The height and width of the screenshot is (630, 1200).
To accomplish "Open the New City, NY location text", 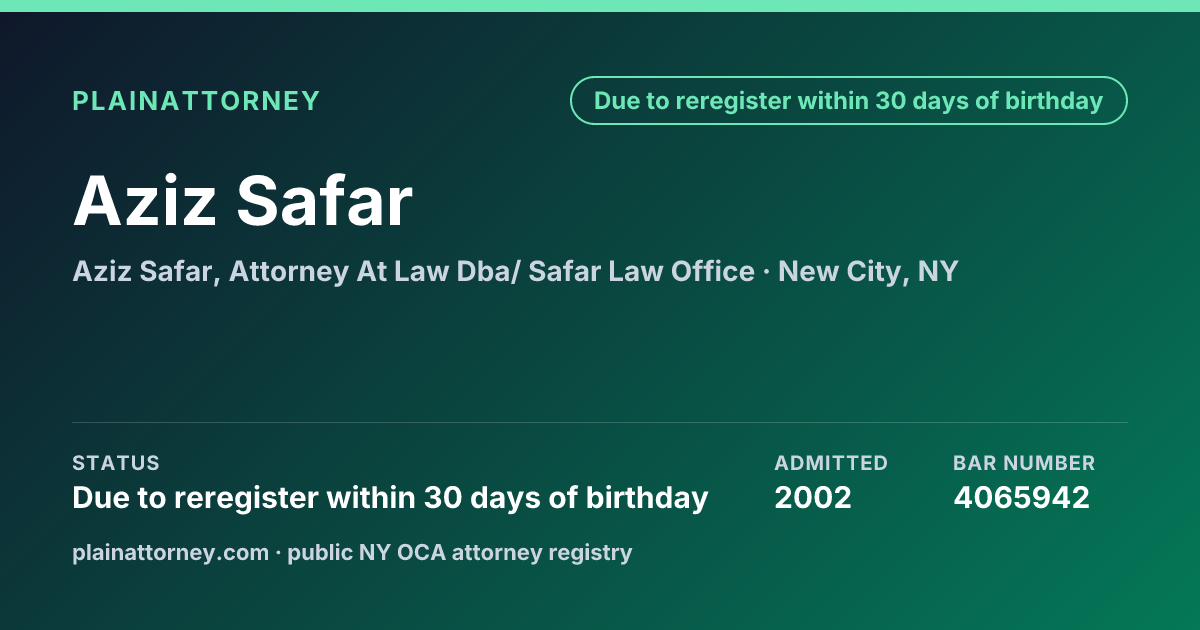I will pyautogui.click(x=868, y=272).
